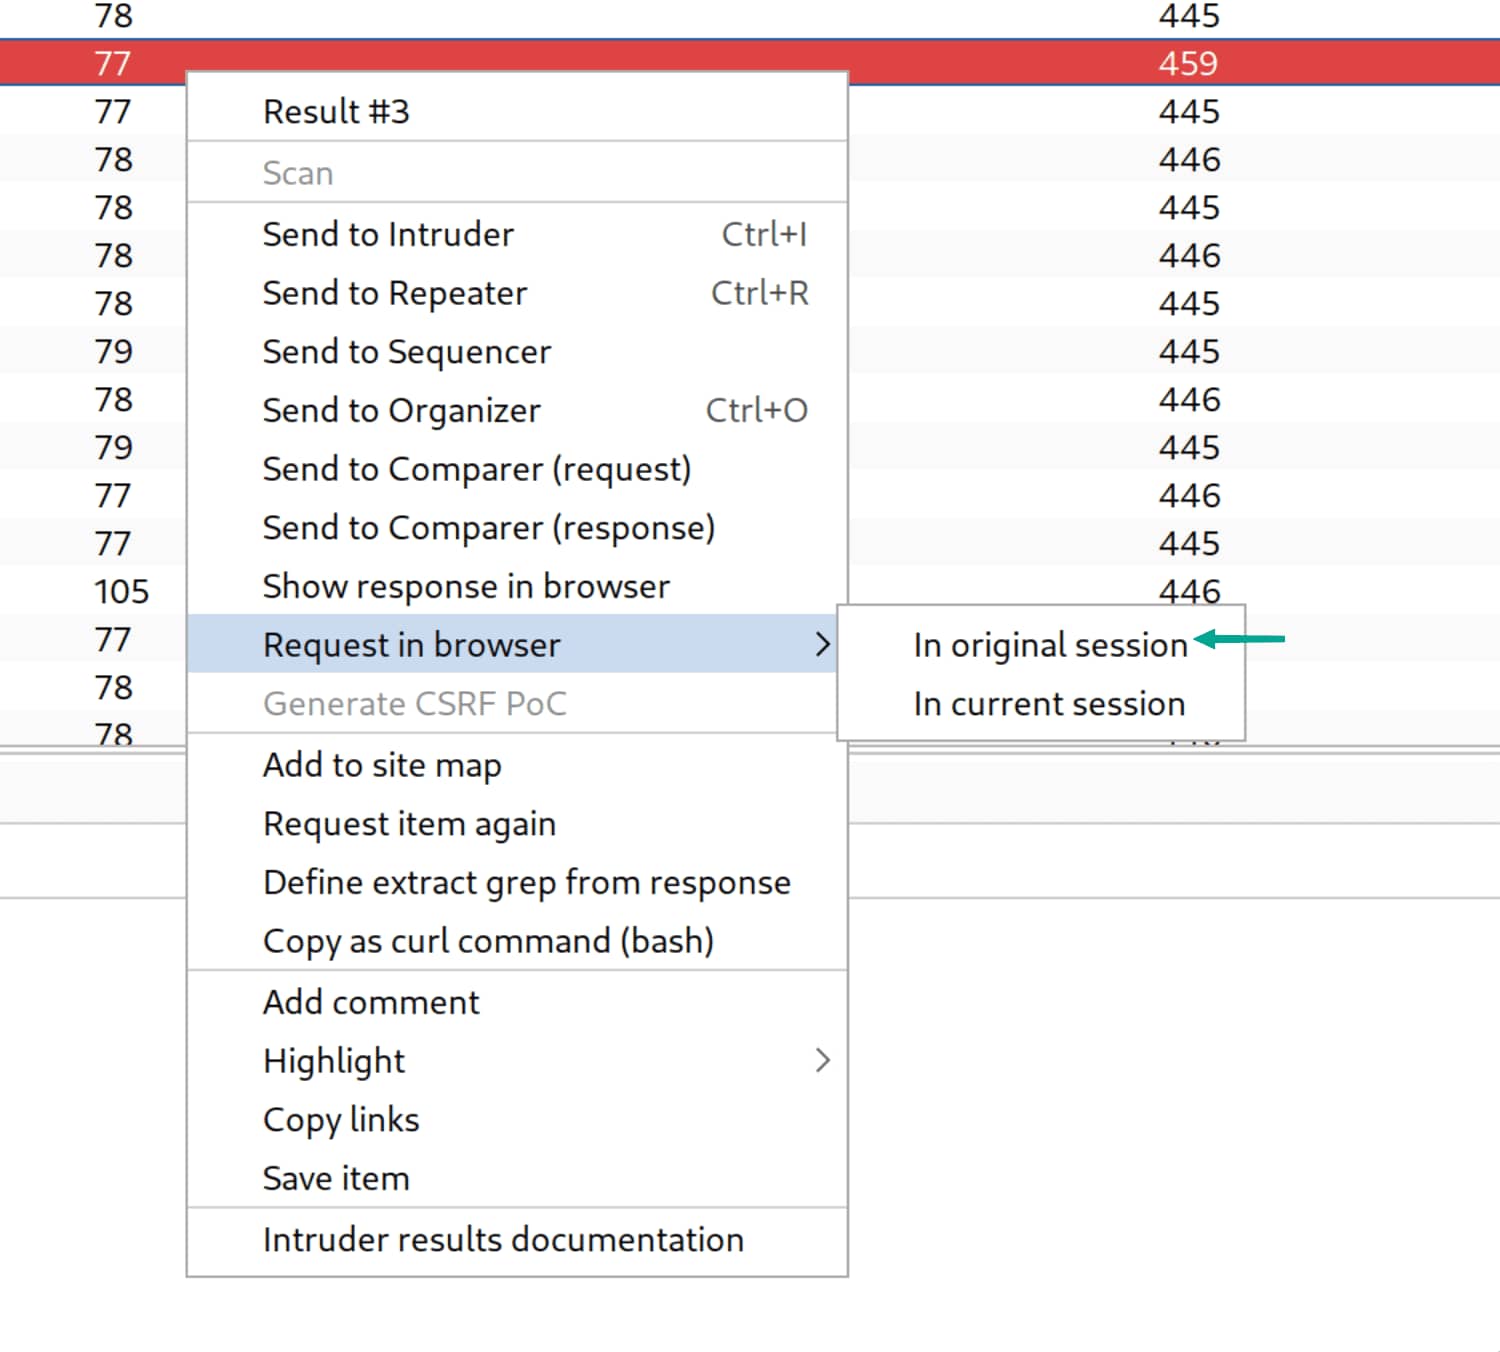Select Send to Repeater menu entry

pyautogui.click(x=394, y=294)
